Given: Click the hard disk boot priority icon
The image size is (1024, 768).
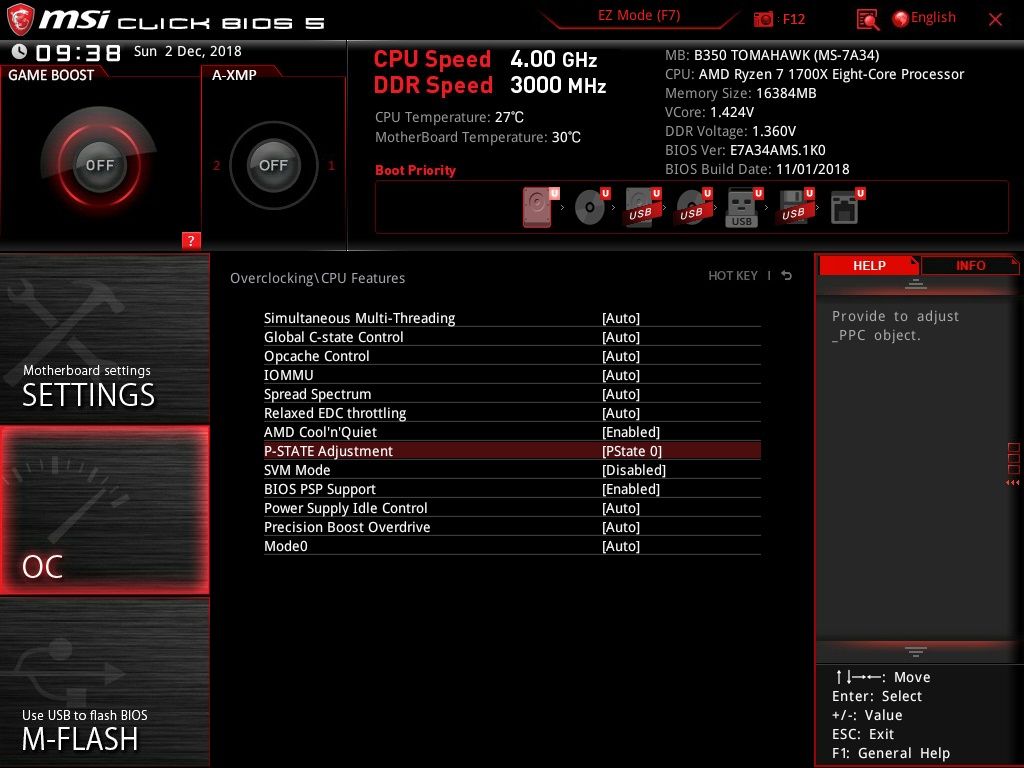Looking at the screenshot, I should point(539,207).
